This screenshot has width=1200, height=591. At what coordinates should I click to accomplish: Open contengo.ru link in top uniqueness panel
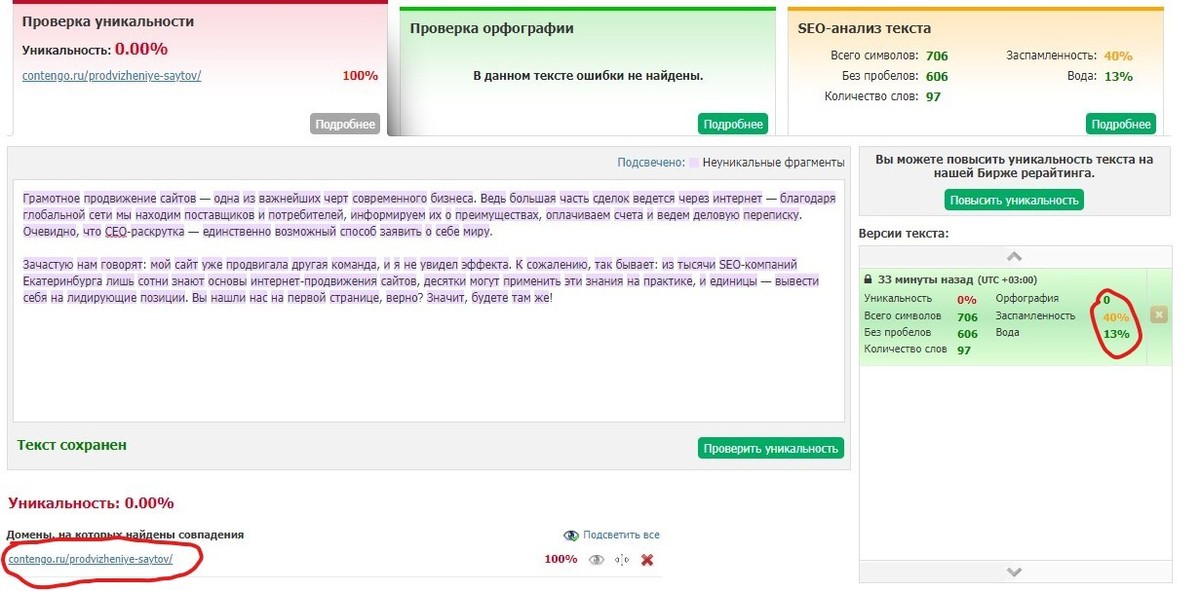point(111,76)
